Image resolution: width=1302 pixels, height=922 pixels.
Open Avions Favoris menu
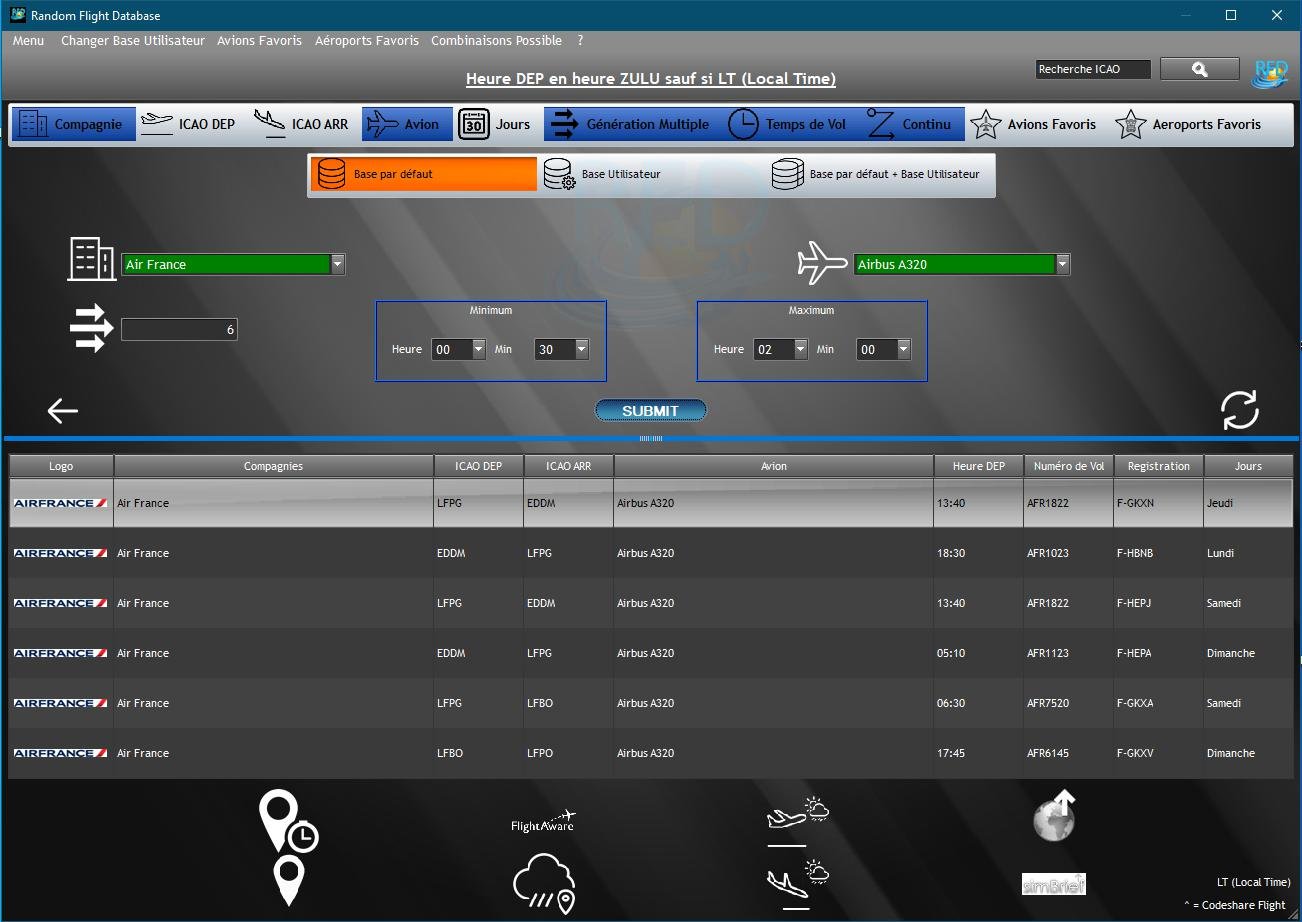259,41
